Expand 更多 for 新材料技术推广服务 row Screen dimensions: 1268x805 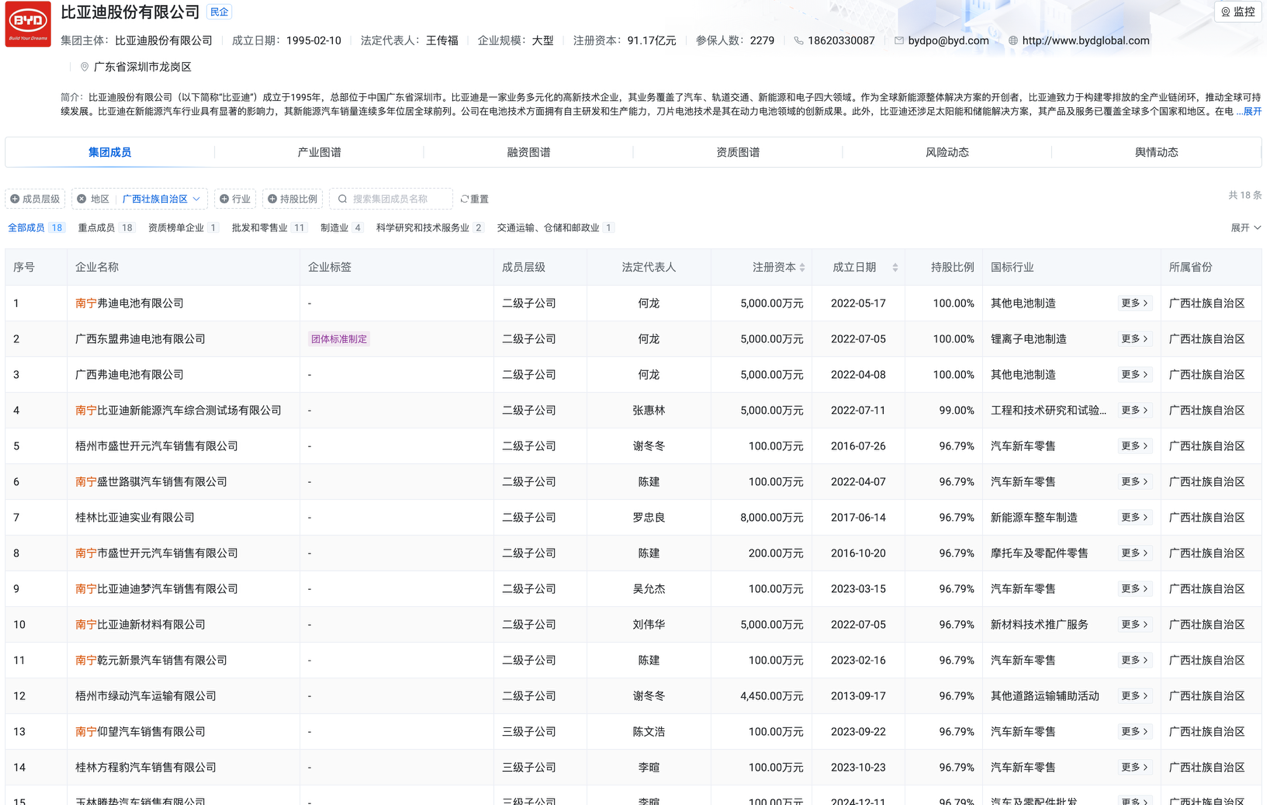1134,624
